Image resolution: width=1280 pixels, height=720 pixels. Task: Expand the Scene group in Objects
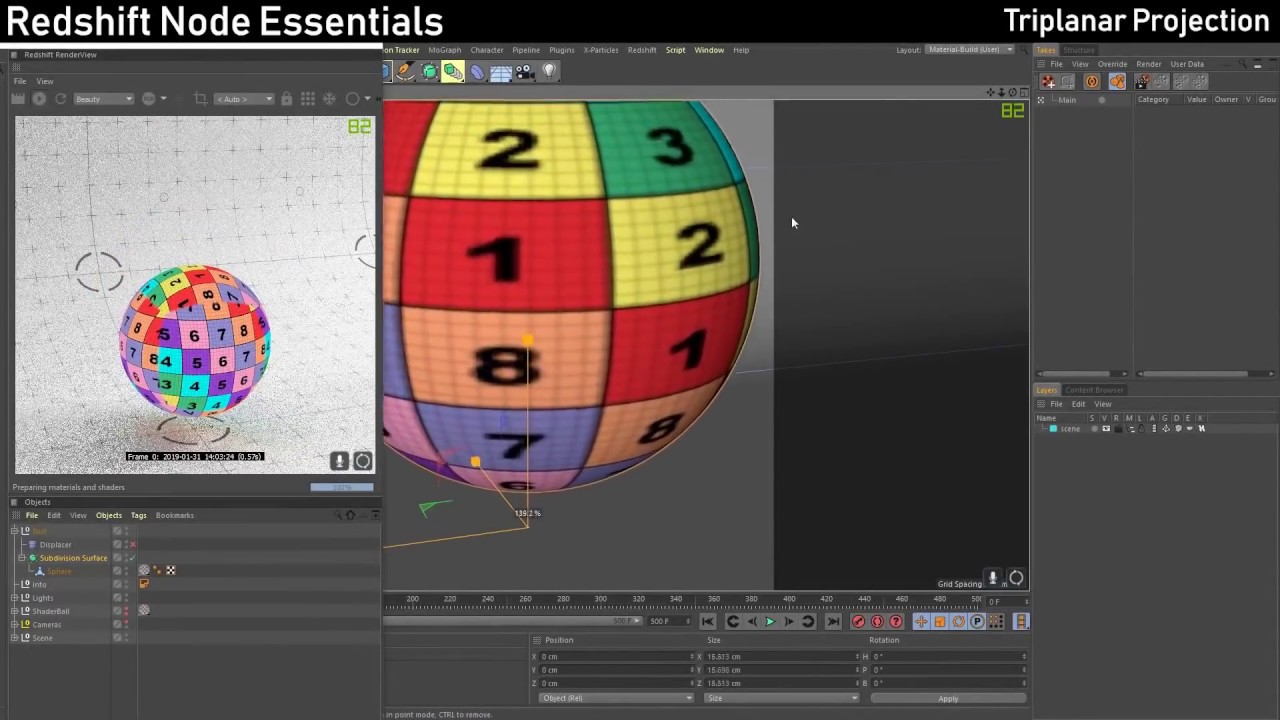15,637
